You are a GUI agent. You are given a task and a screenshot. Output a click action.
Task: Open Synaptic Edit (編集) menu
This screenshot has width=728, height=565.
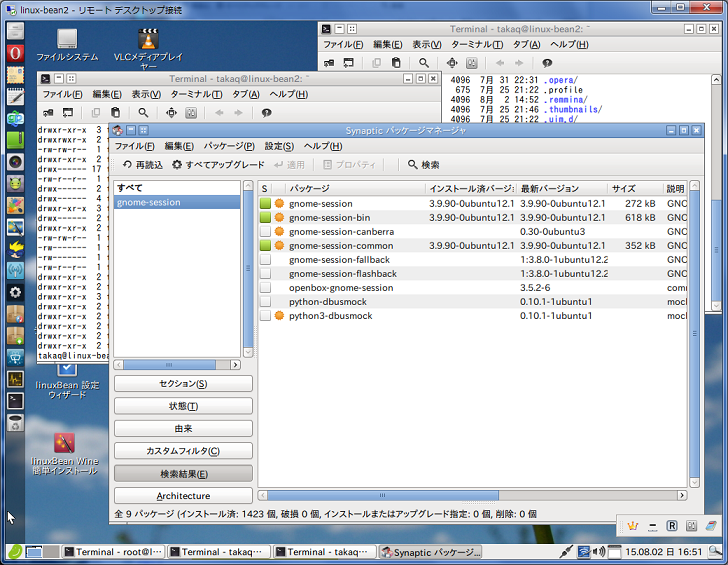pos(179,146)
